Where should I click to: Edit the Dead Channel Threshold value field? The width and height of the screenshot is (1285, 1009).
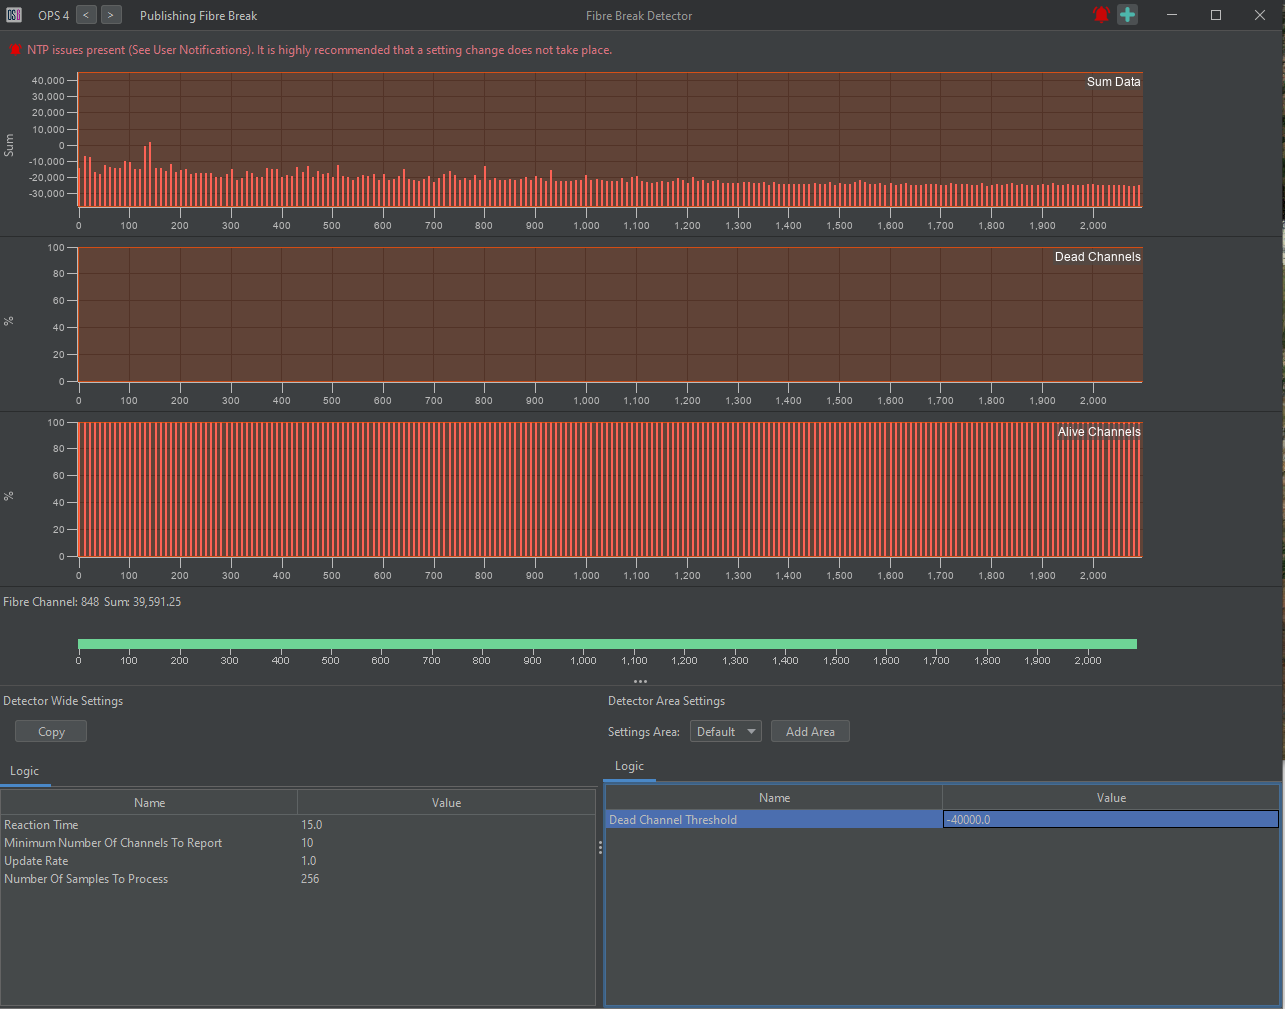click(1110, 820)
